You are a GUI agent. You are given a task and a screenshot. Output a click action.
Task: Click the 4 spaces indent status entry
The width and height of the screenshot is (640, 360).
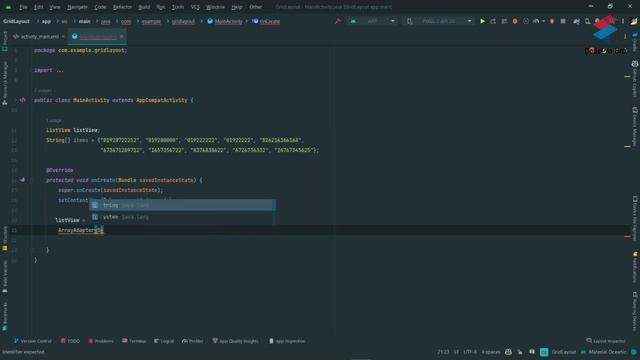pyautogui.click(x=490, y=352)
